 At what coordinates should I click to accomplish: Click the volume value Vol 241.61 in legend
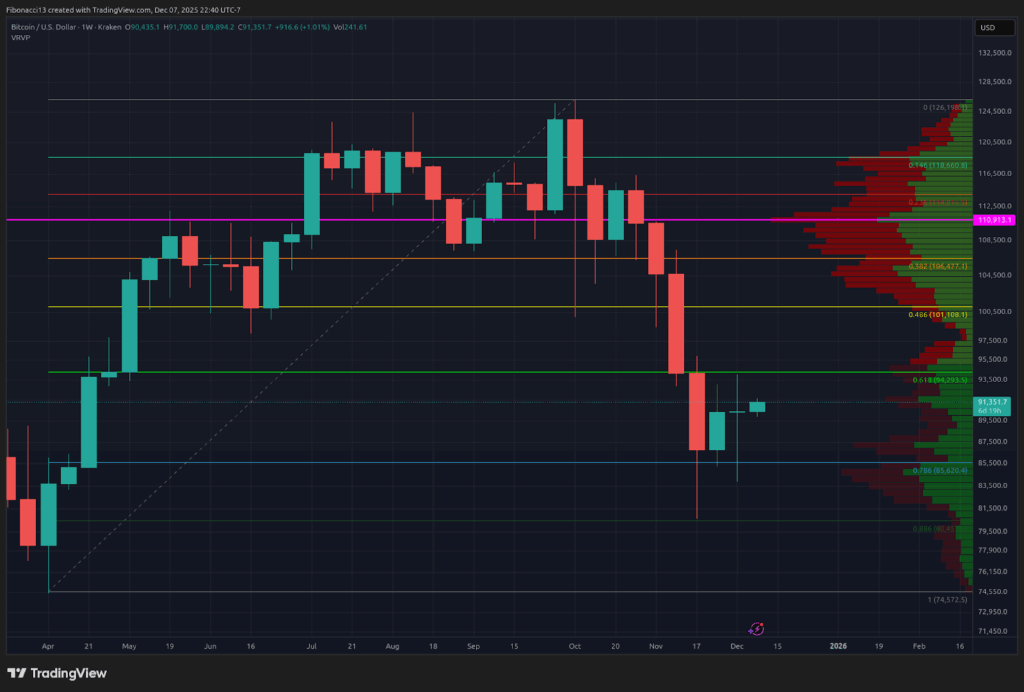click(x=350, y=29)
